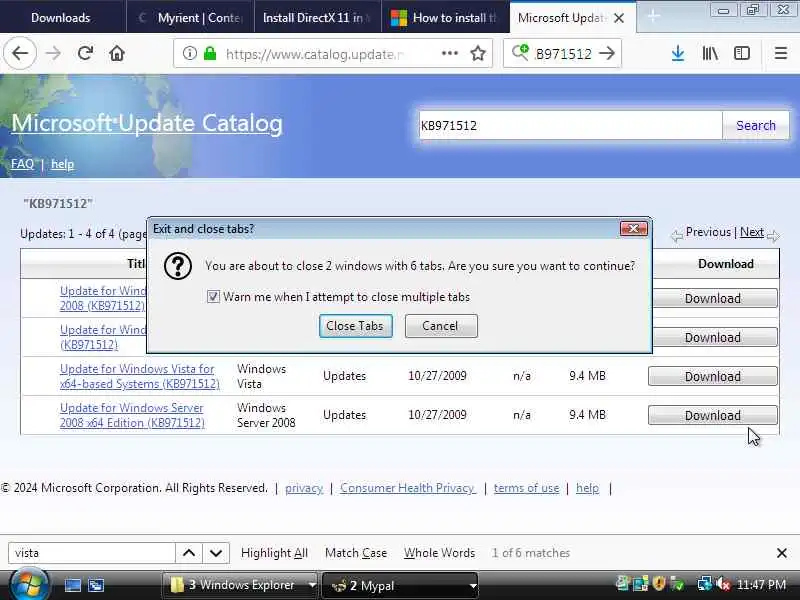Viewport: 800px width, 600px height.
Task: Click the 11:47 PM taskbar clock
Action: 761,584
